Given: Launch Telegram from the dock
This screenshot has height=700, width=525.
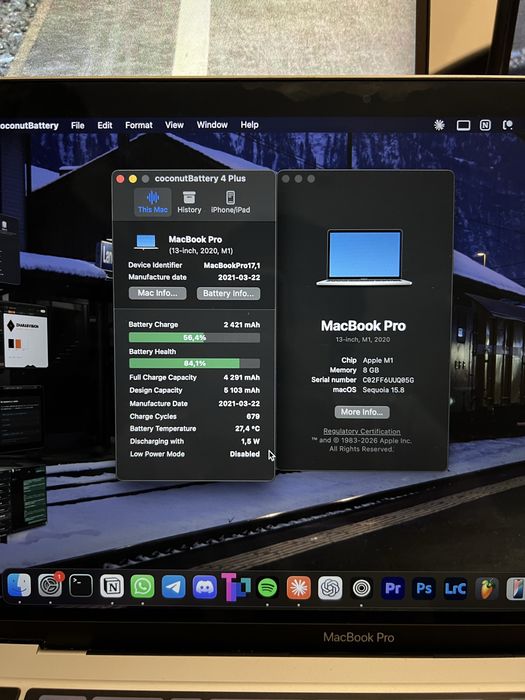Looking at the screenshot, I should coord(174,586).
